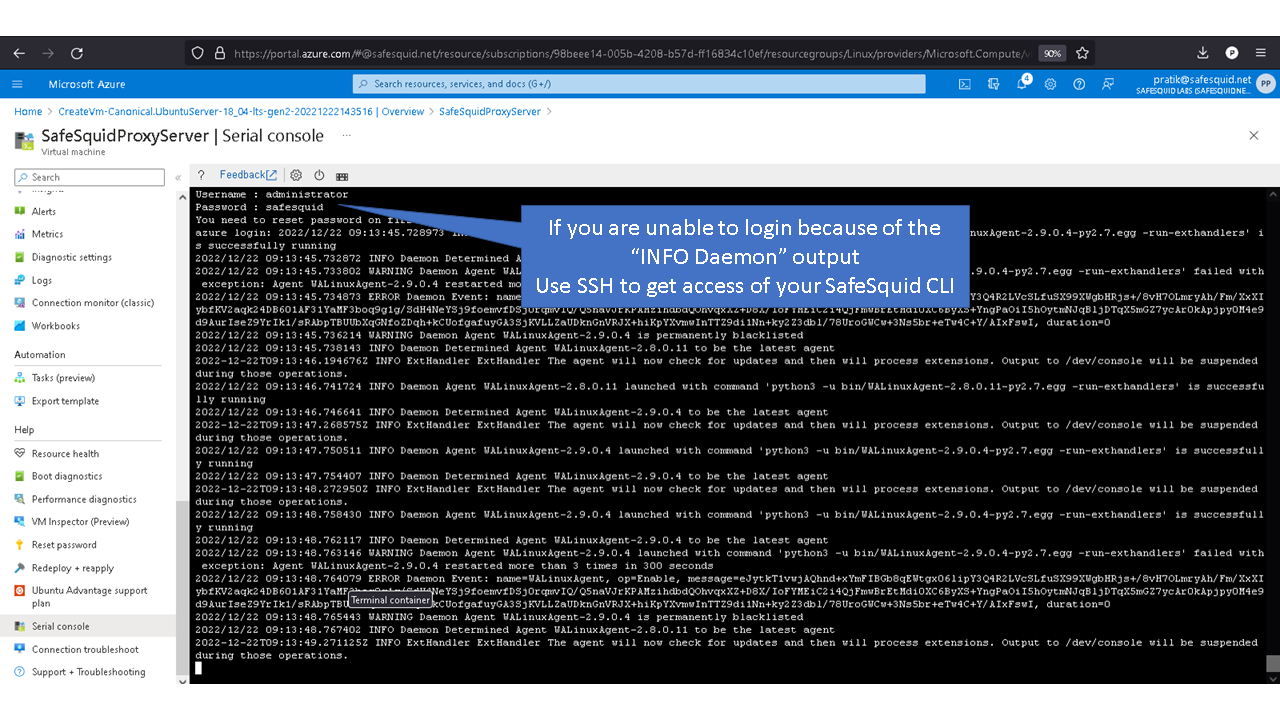The width and height of the screenshot is (1280, 720).
Task: Open VM Inspector (Preview)
Action: [80, 522]
